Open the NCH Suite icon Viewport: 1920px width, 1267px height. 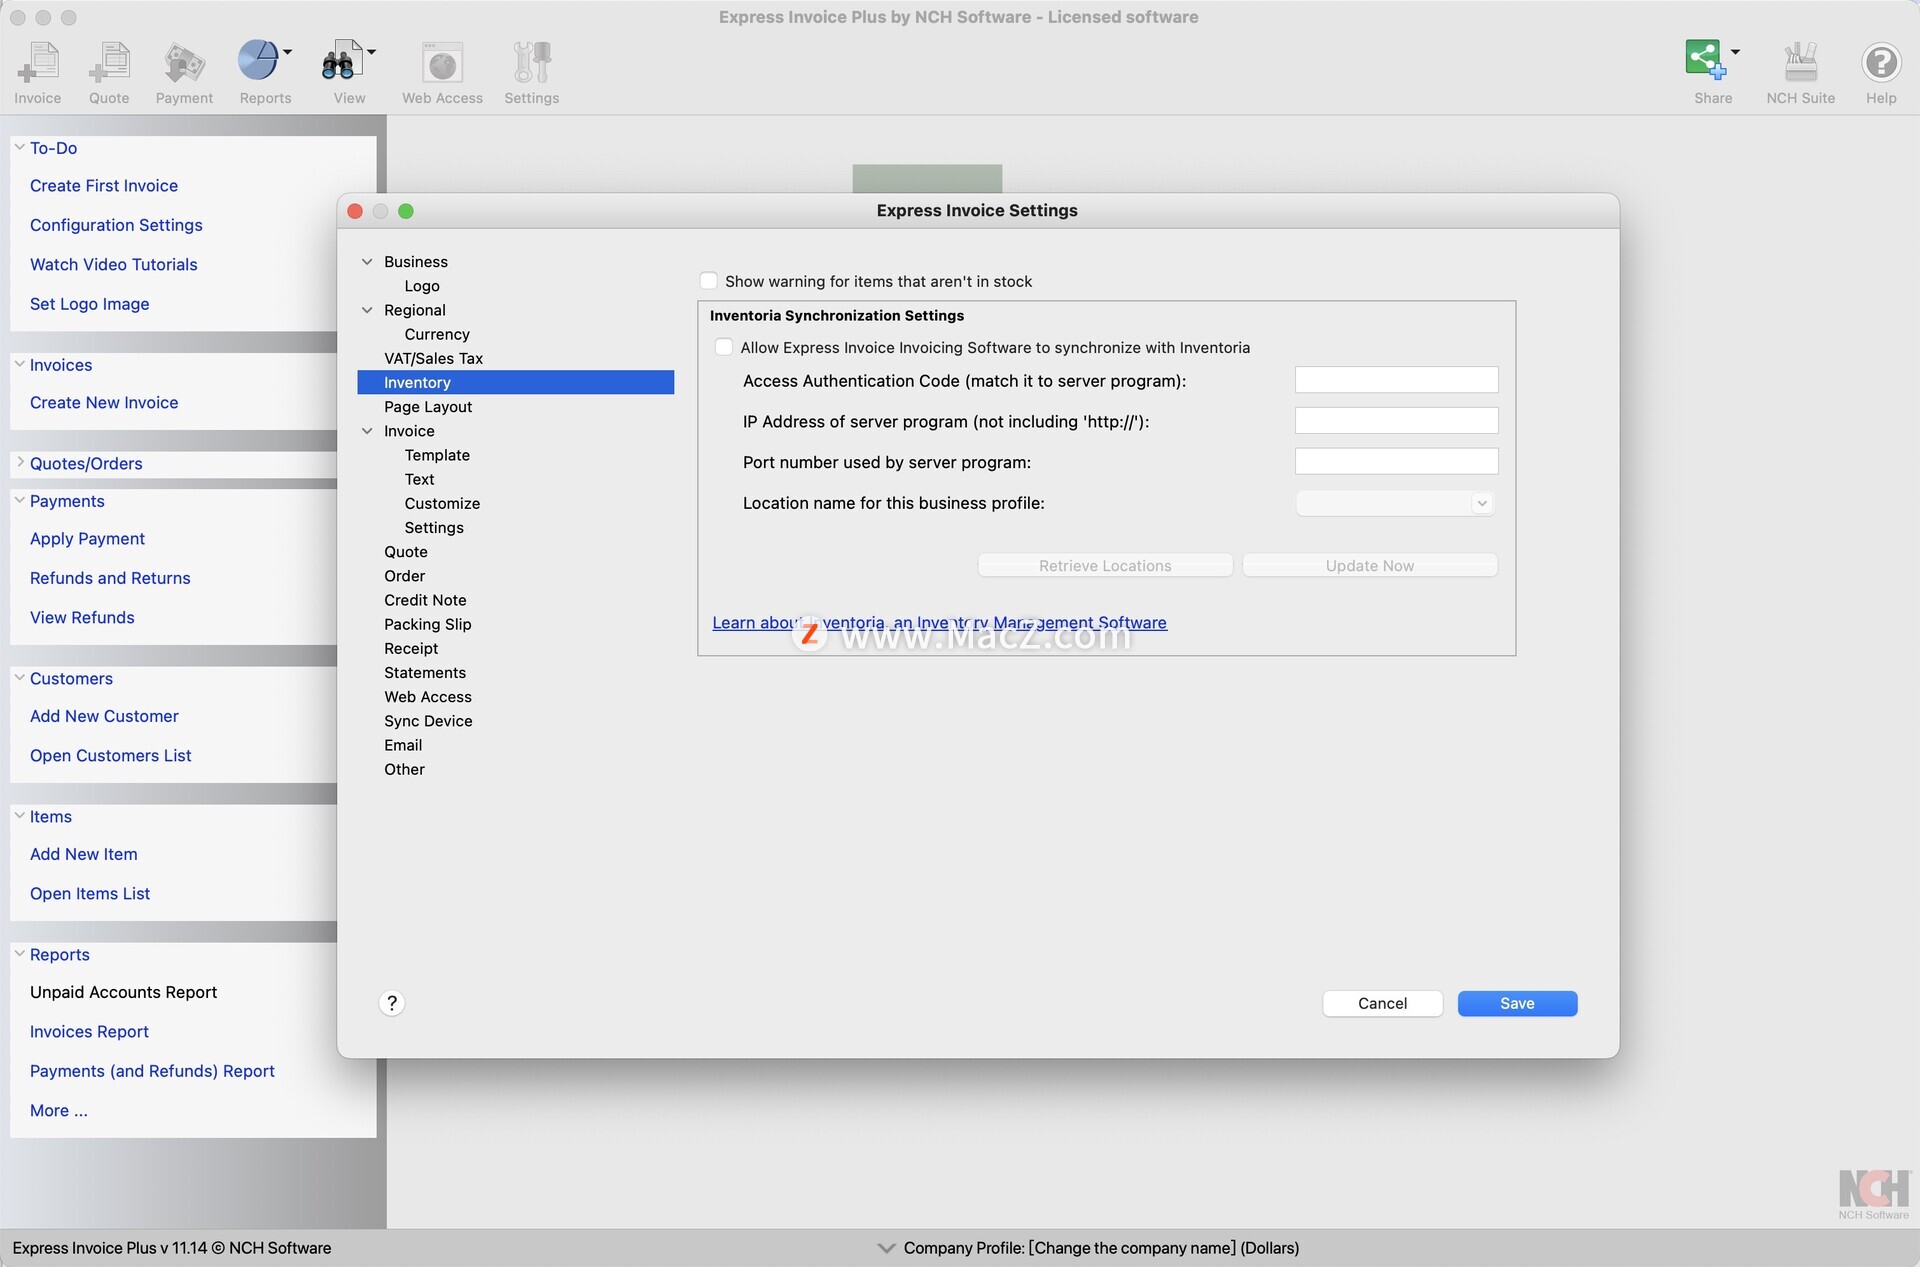pos(1800,62)
